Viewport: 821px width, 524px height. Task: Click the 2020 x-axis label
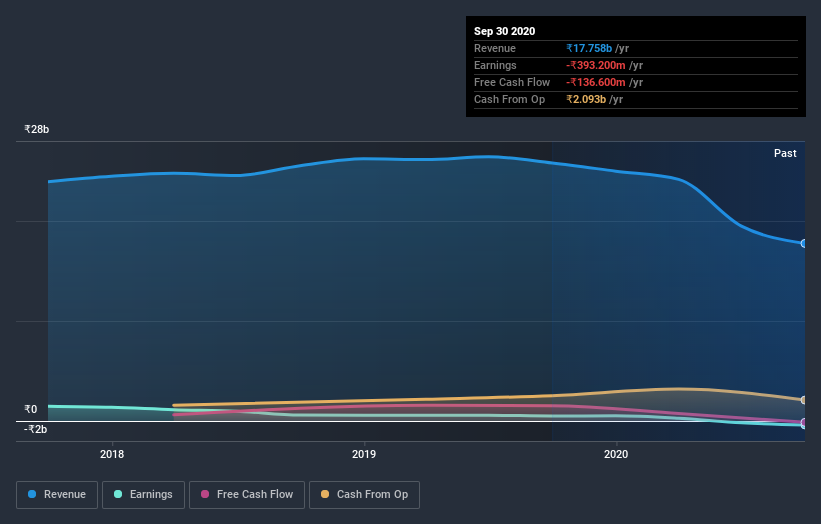pyautogui.click(x=616, y=454)
